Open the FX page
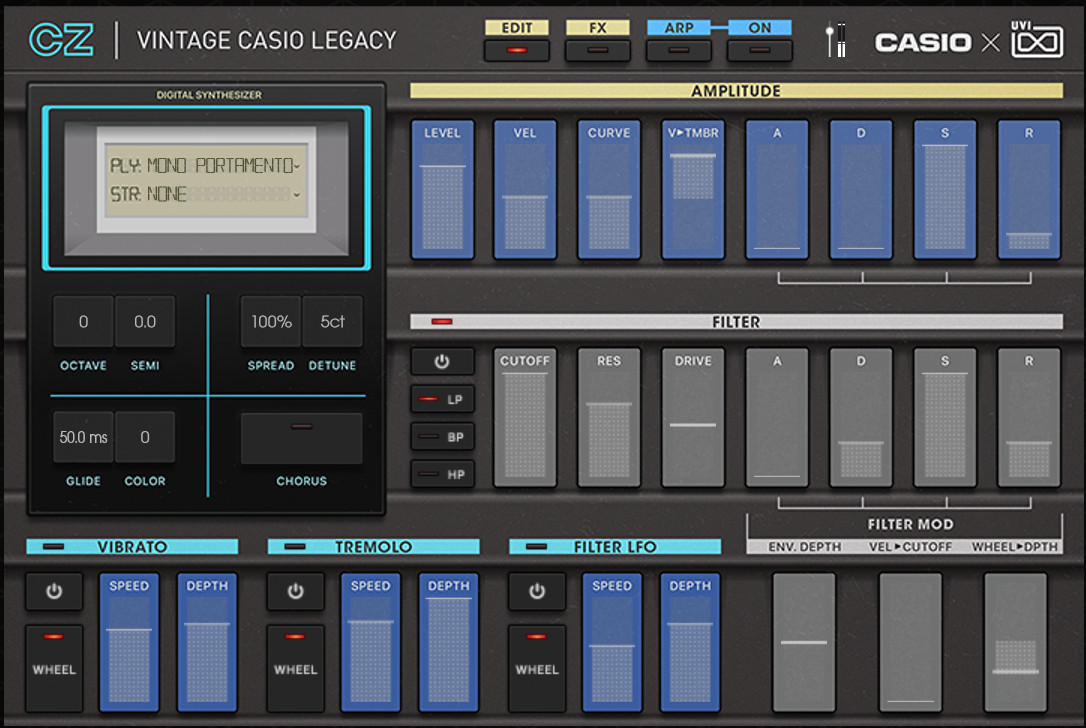This screenshot has height=728, width=1086. 597,49
